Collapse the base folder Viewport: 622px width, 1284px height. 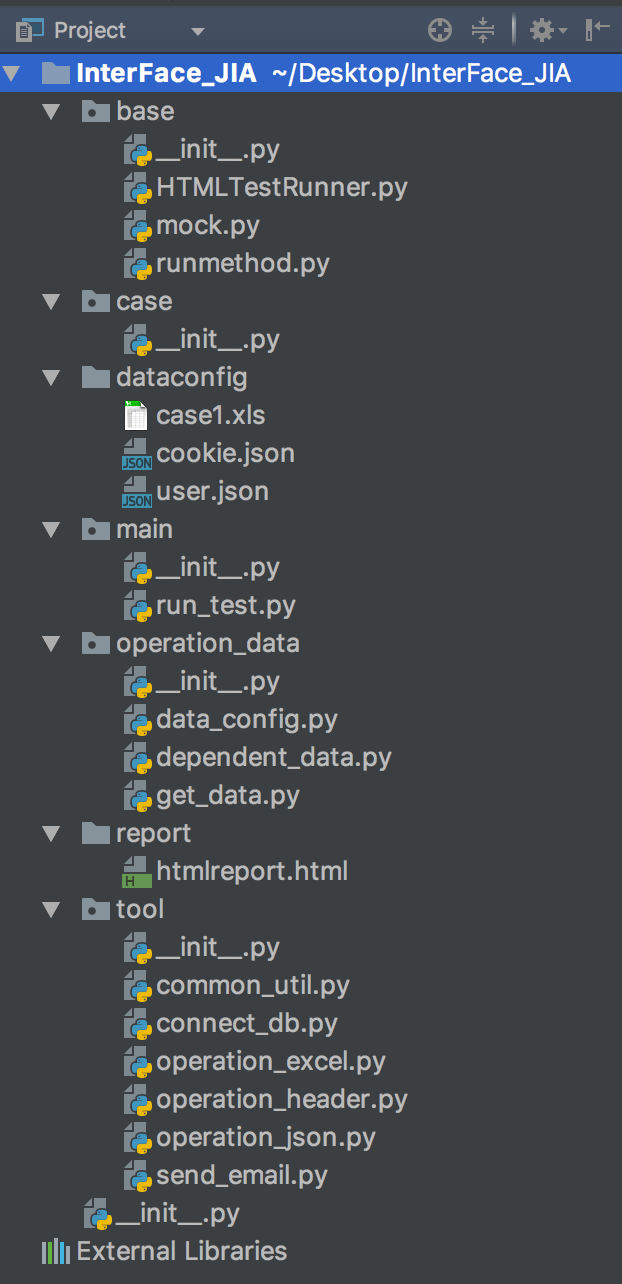click(x=51, y=111)
